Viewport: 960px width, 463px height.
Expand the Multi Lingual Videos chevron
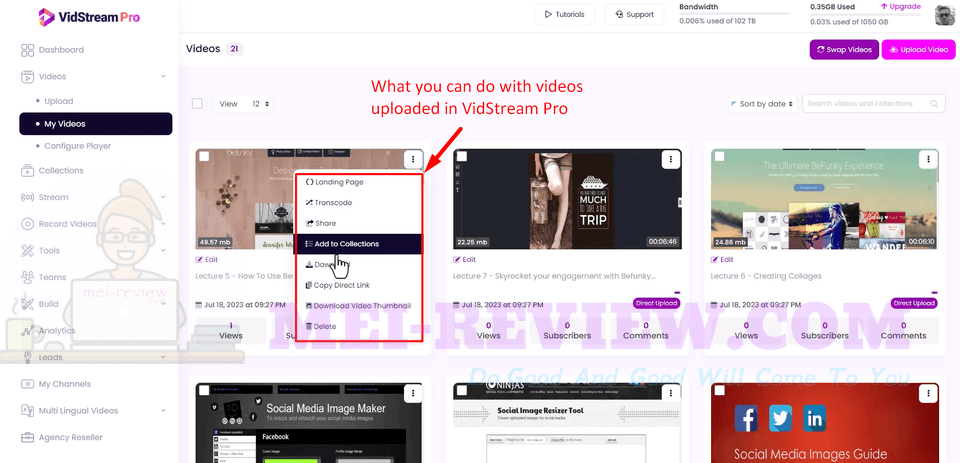[163, 411]
